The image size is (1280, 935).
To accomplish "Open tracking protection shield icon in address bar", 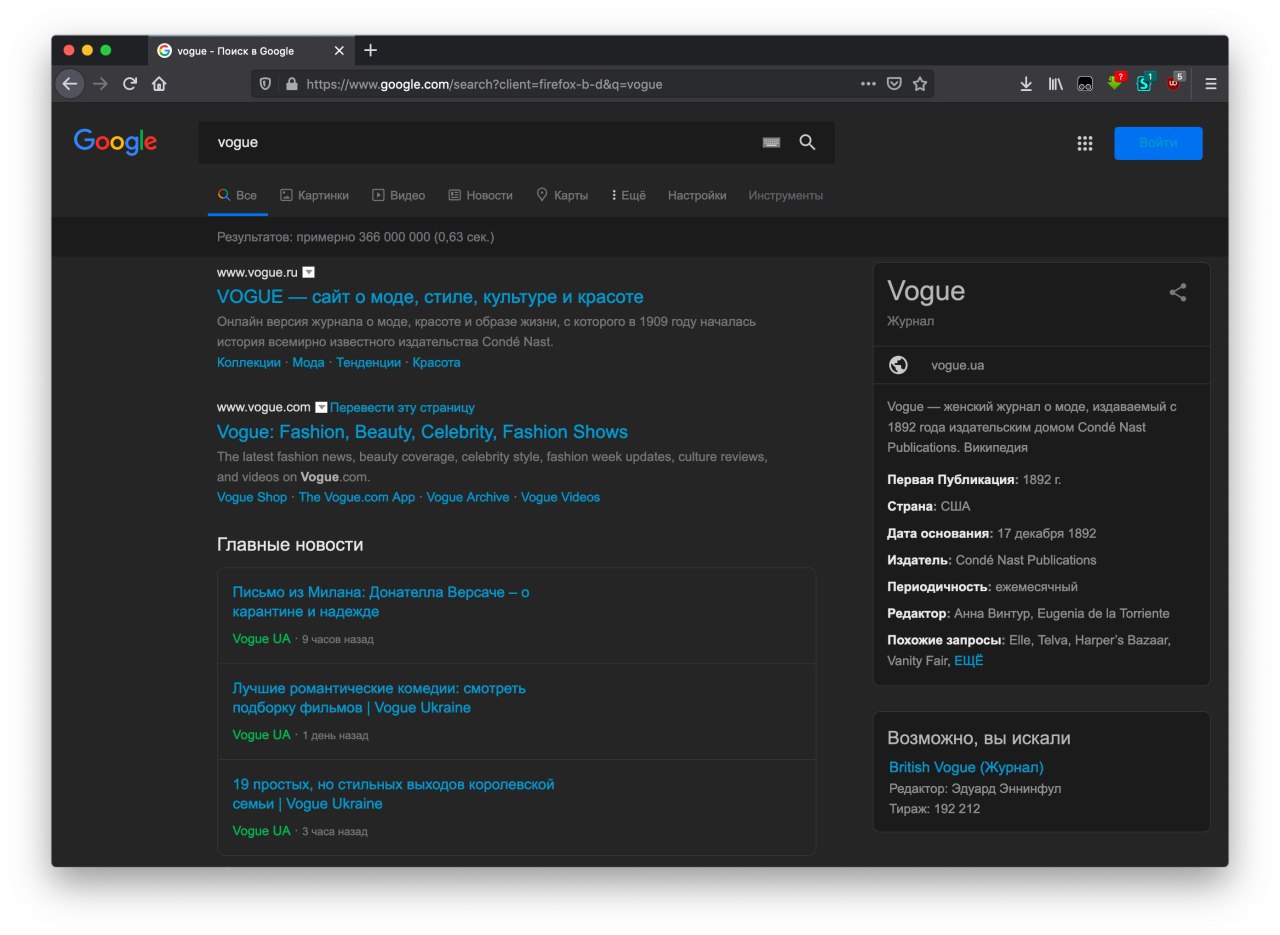I will [266, 84].
